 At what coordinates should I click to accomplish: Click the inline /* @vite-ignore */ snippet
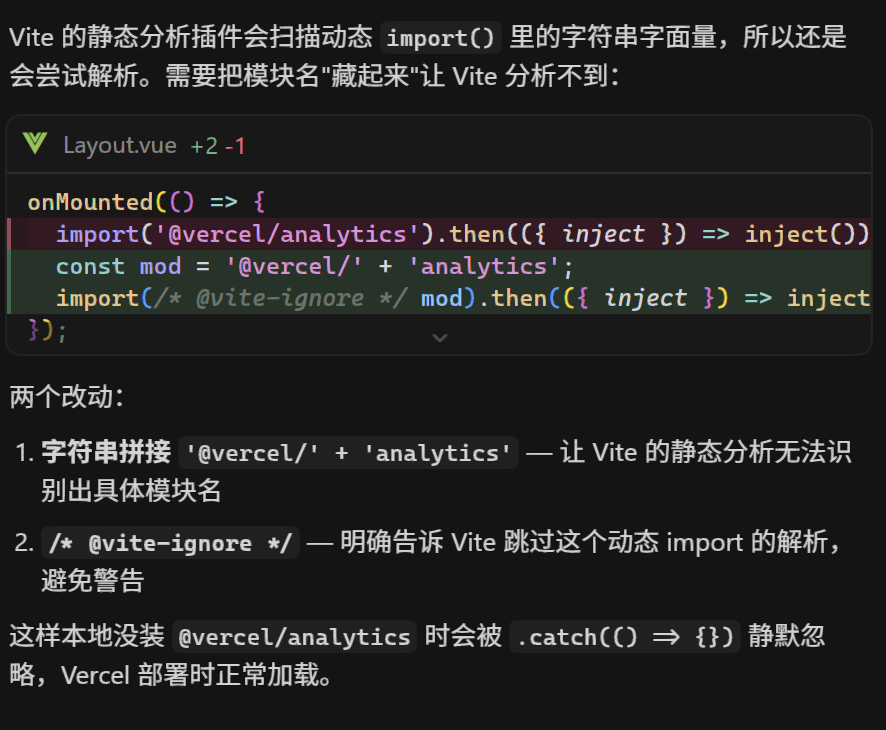[x=170, y=543]
